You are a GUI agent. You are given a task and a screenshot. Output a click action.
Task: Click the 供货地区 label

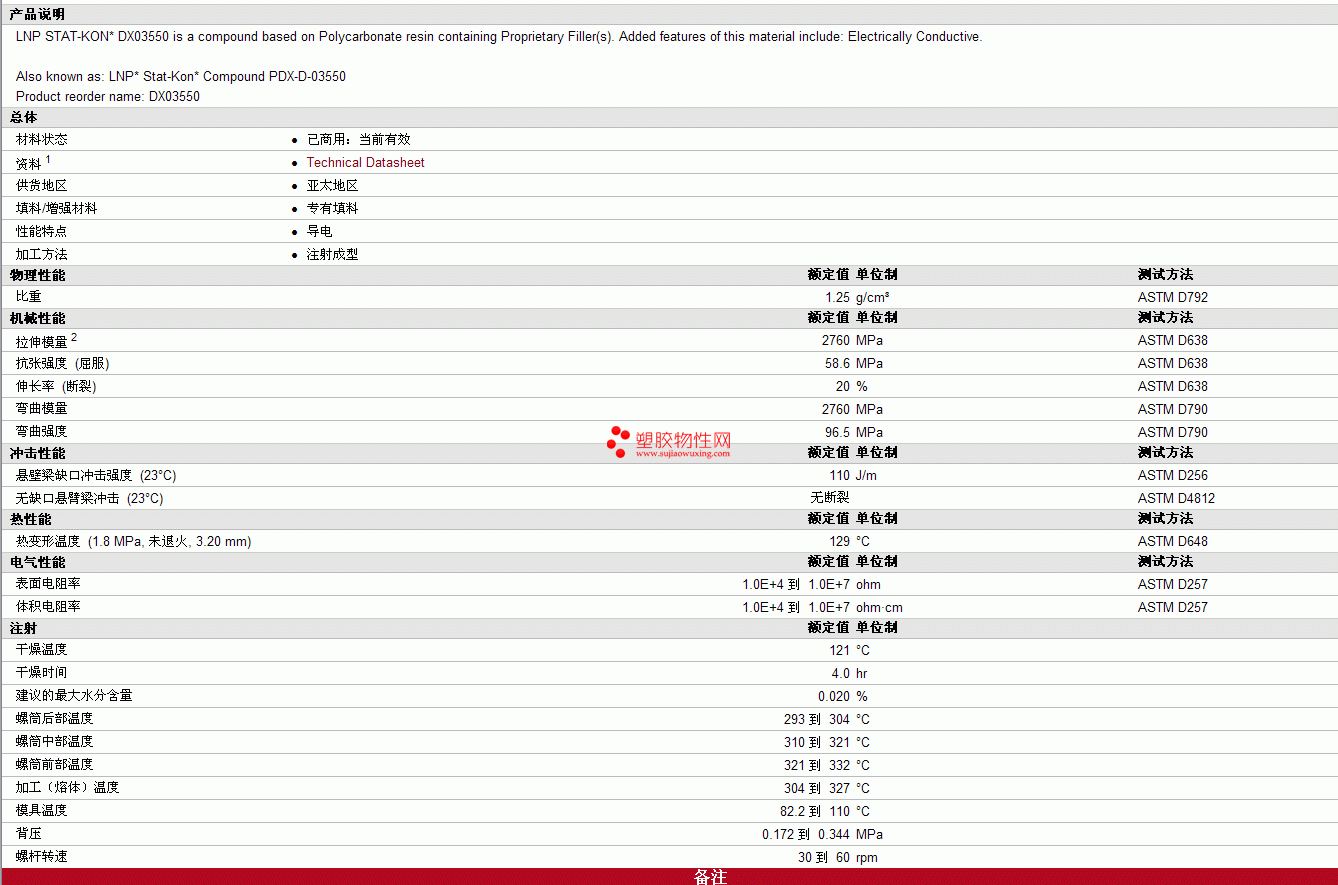point(42,186)
